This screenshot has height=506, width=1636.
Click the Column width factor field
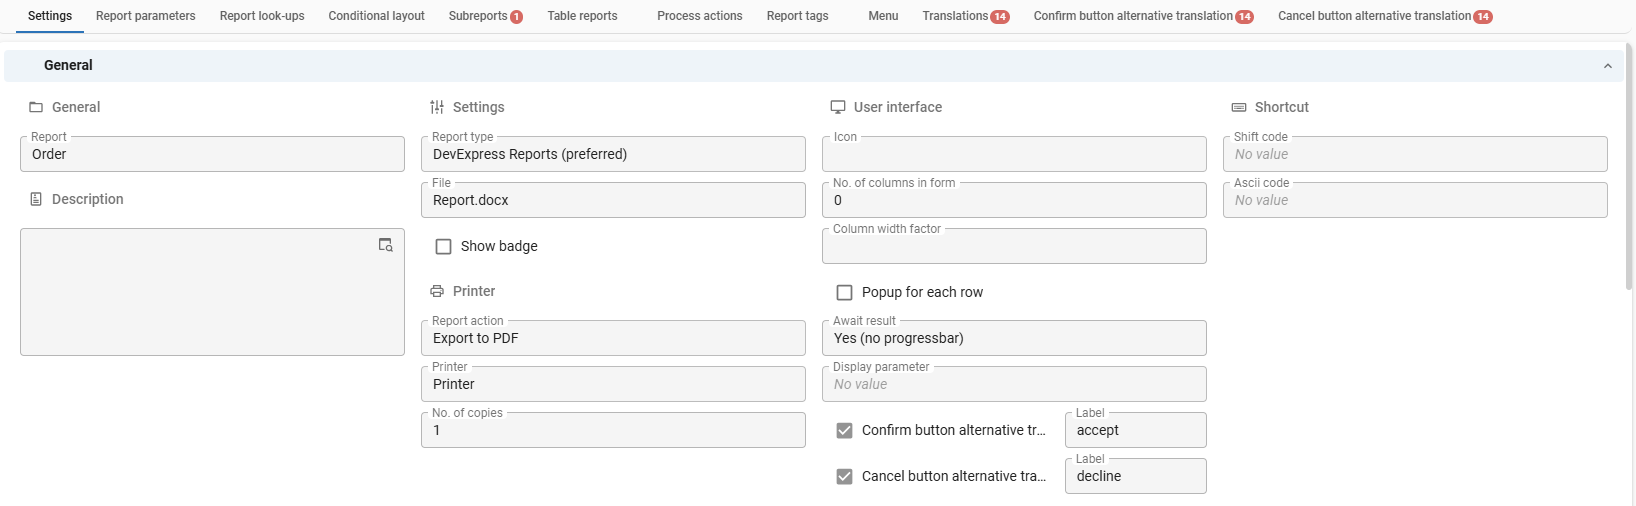[1014, 246]
